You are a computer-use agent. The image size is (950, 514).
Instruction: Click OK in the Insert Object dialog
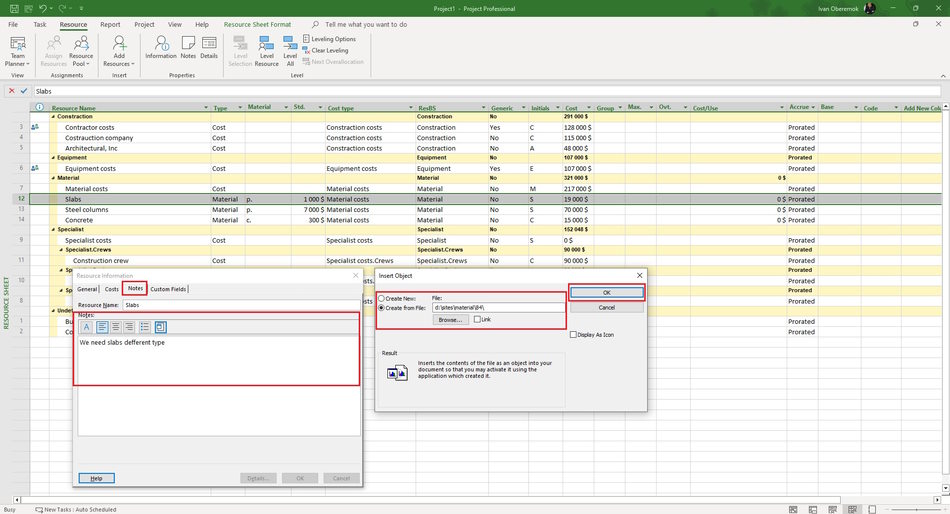pos(606,293)
